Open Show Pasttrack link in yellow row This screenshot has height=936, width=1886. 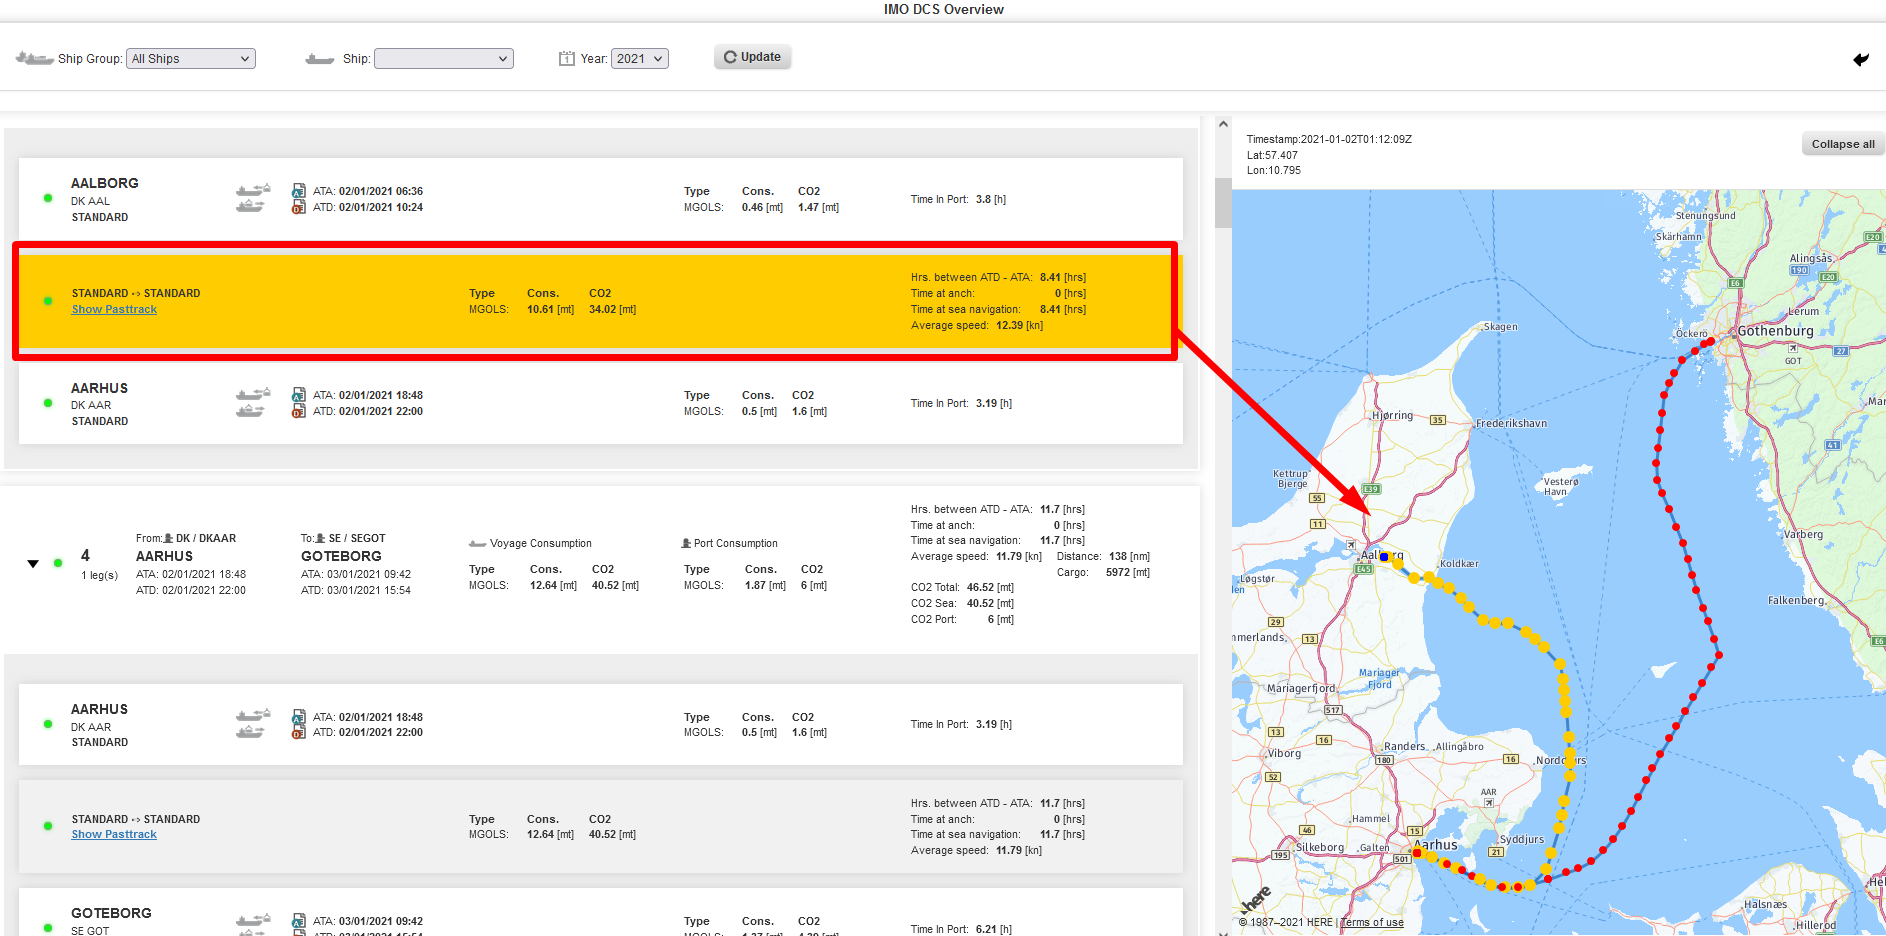[x=114, y=310]
